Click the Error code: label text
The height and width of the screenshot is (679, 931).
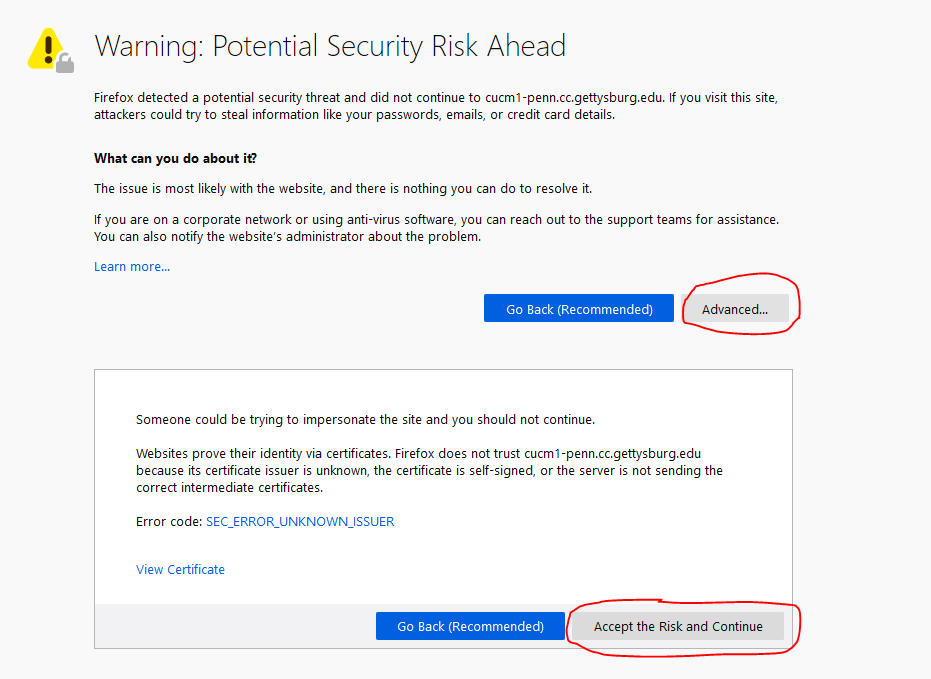pyautogui.click(x=169, y=521)
